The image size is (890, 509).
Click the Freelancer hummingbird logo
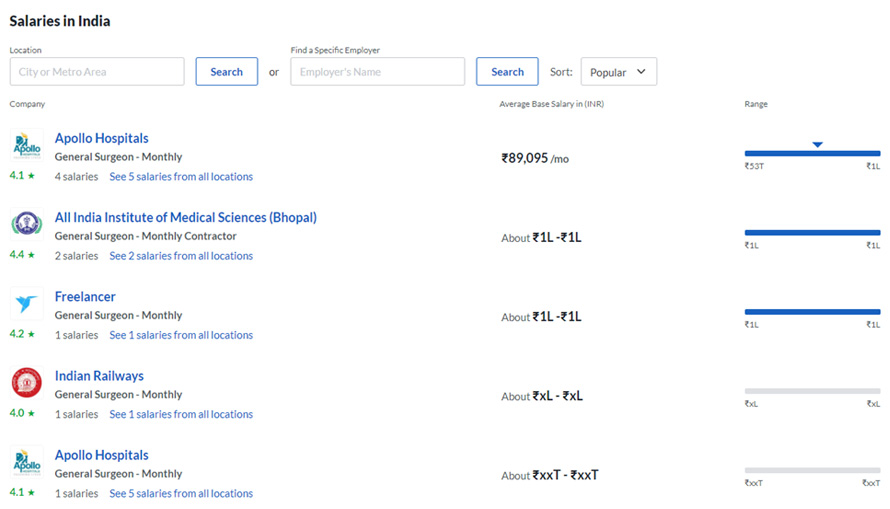pyautogui.click(x=27, y=303)
